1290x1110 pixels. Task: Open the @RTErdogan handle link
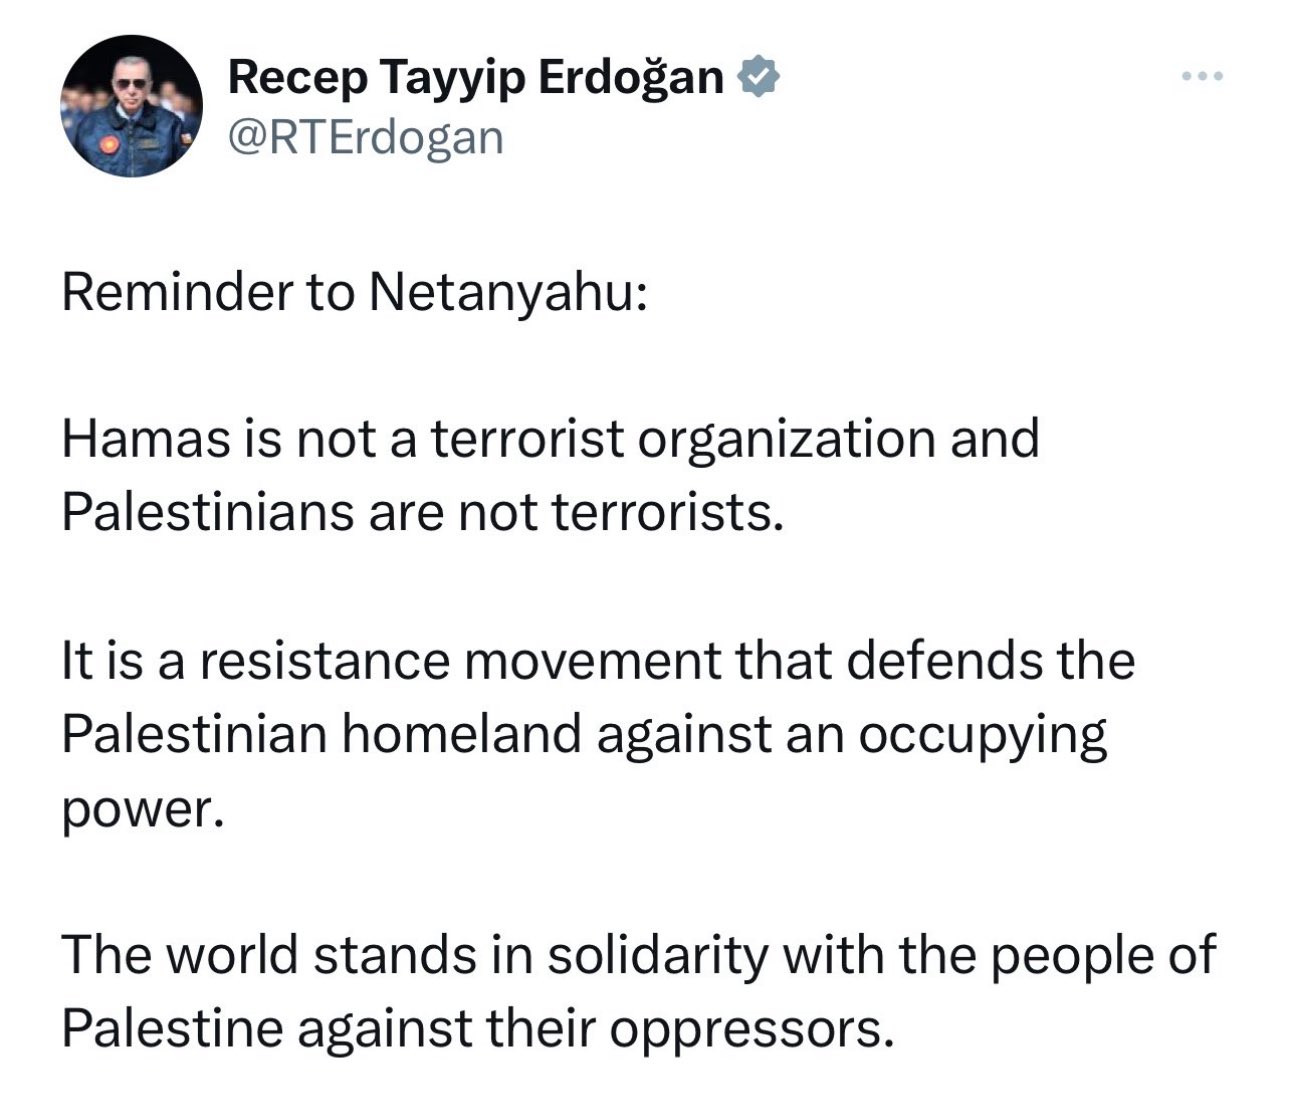[366, 139]
